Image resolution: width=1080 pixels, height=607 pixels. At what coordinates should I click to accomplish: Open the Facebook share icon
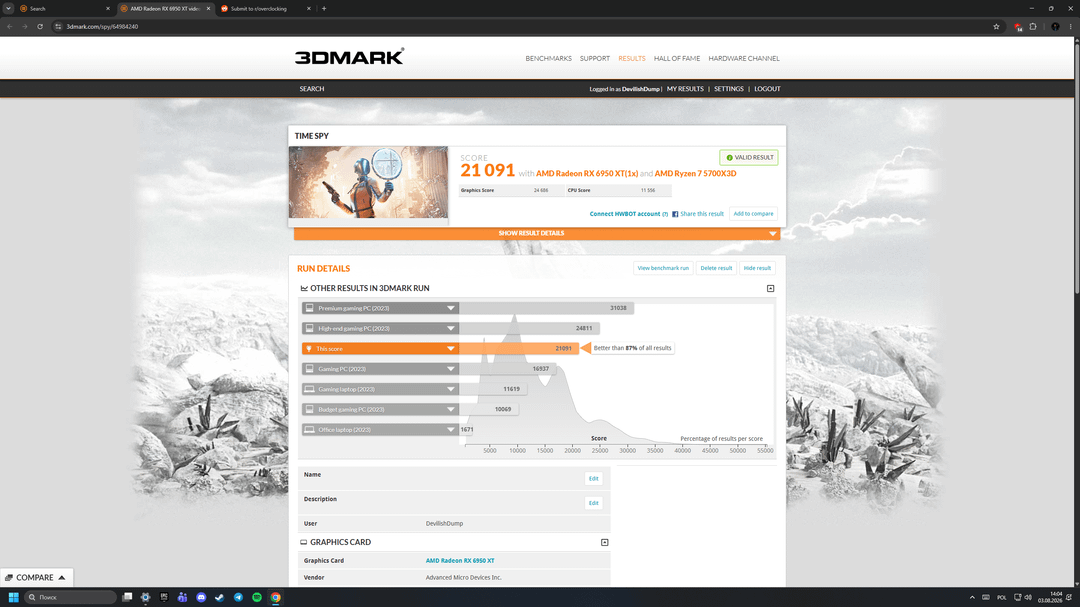coord(675,214)
